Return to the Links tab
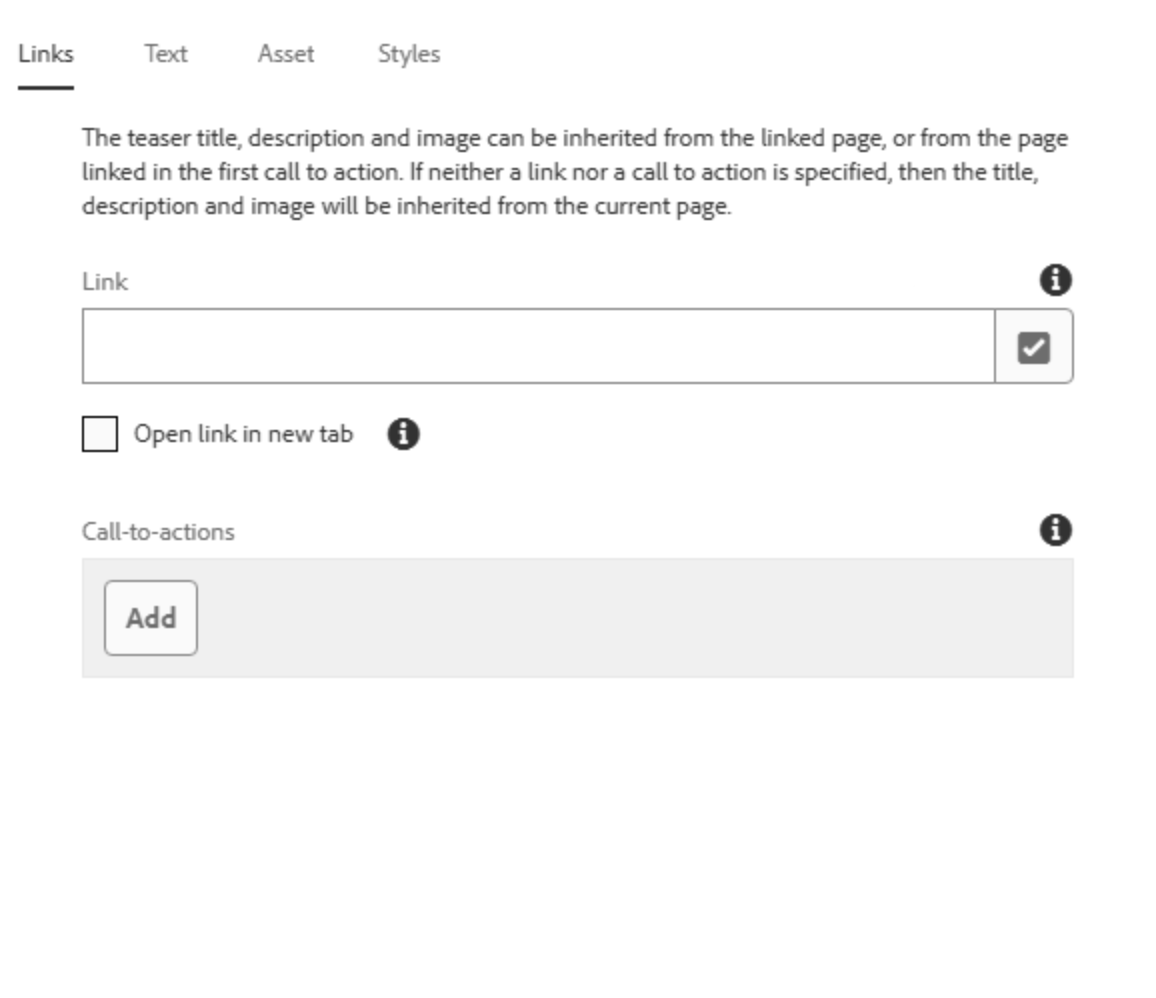This screenshot has width=1156, height=998. [x=43, y=54]
